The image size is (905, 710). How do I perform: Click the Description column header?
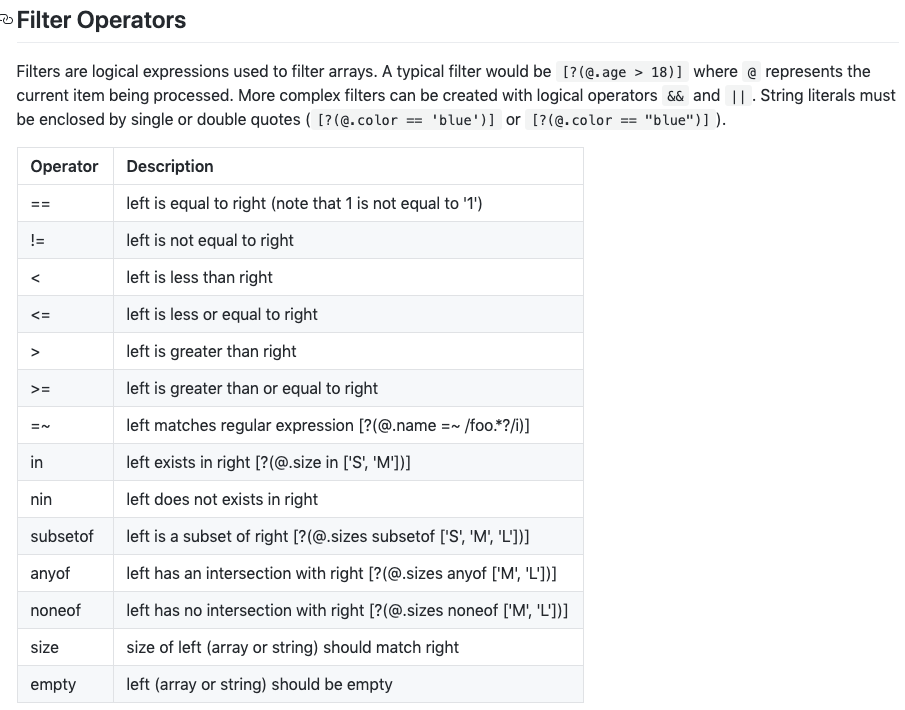click(170, 166)
